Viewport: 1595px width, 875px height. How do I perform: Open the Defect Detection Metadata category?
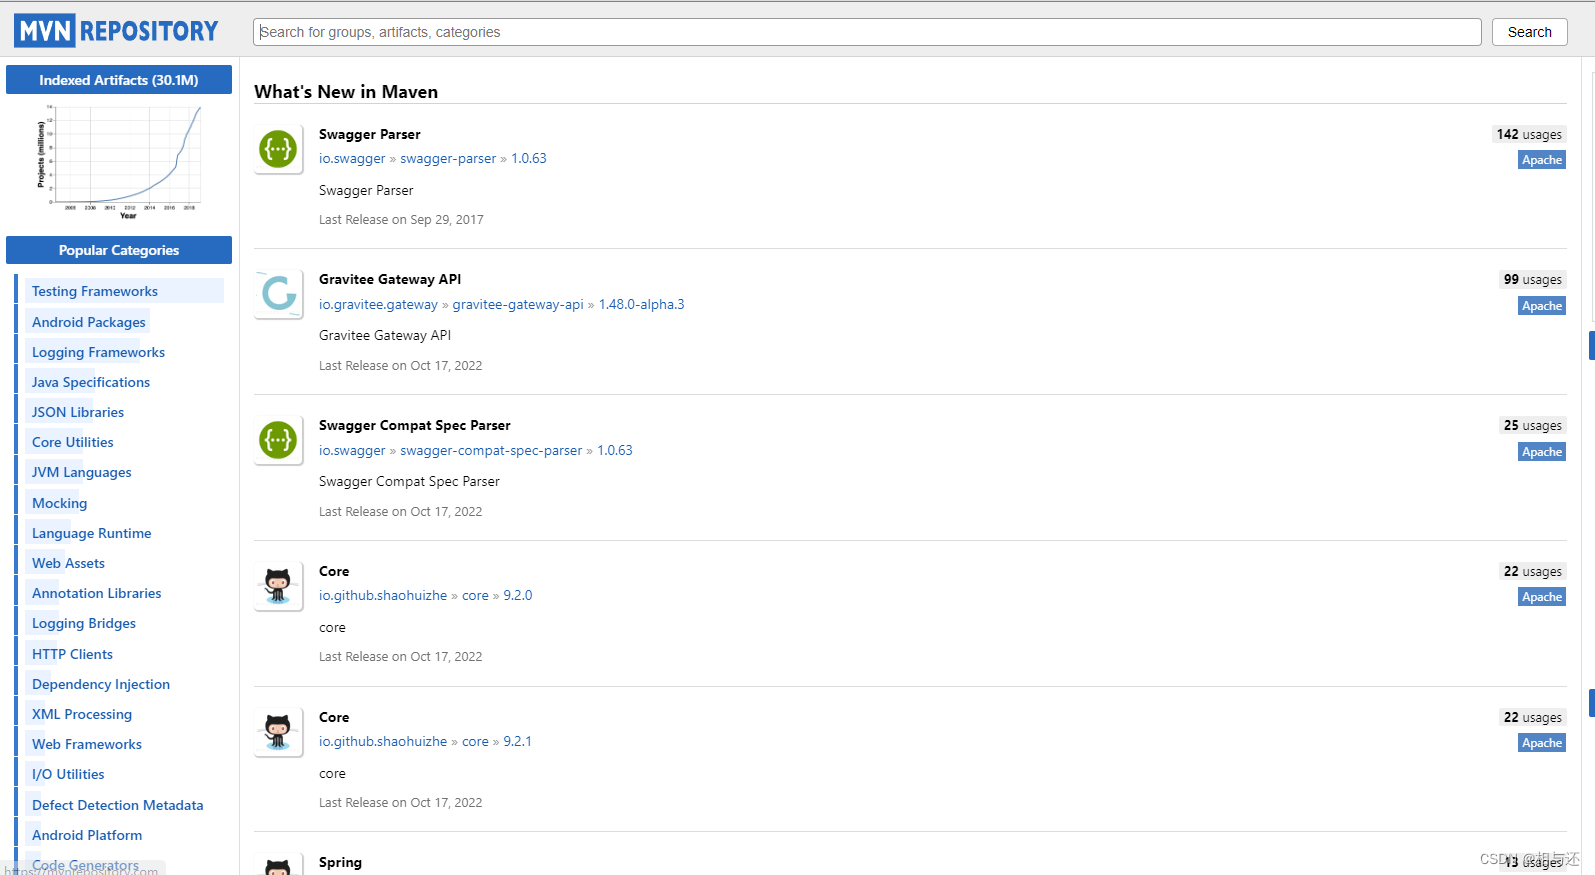(x=118, y=805)
